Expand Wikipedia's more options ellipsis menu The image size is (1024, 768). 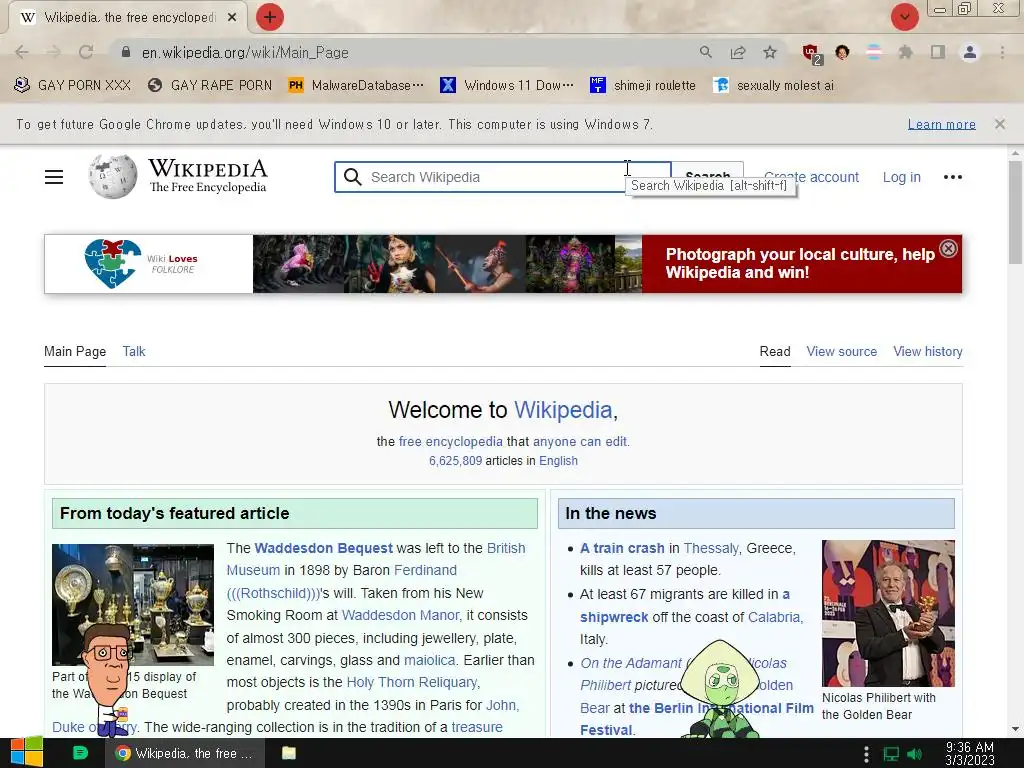(952, 177)
